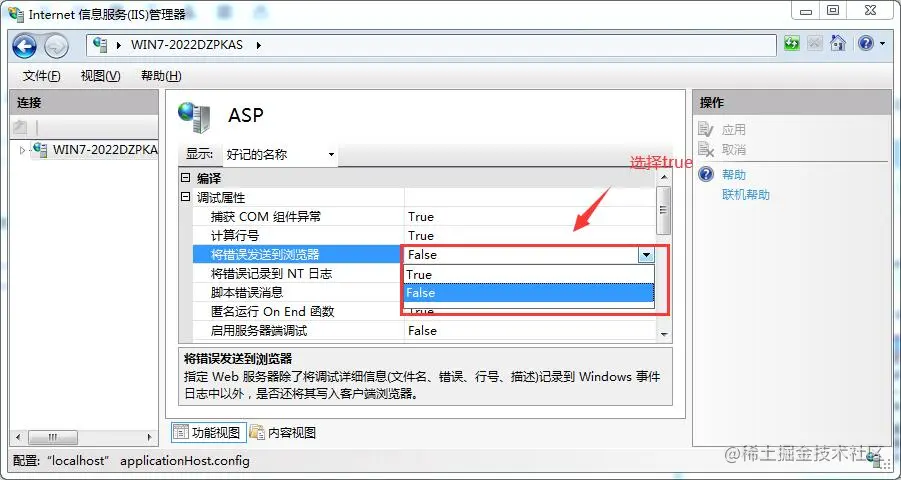This screenshot has width=901, height=480.
Task: Collapse the 编译 section
Action: (x=186, y=178)
